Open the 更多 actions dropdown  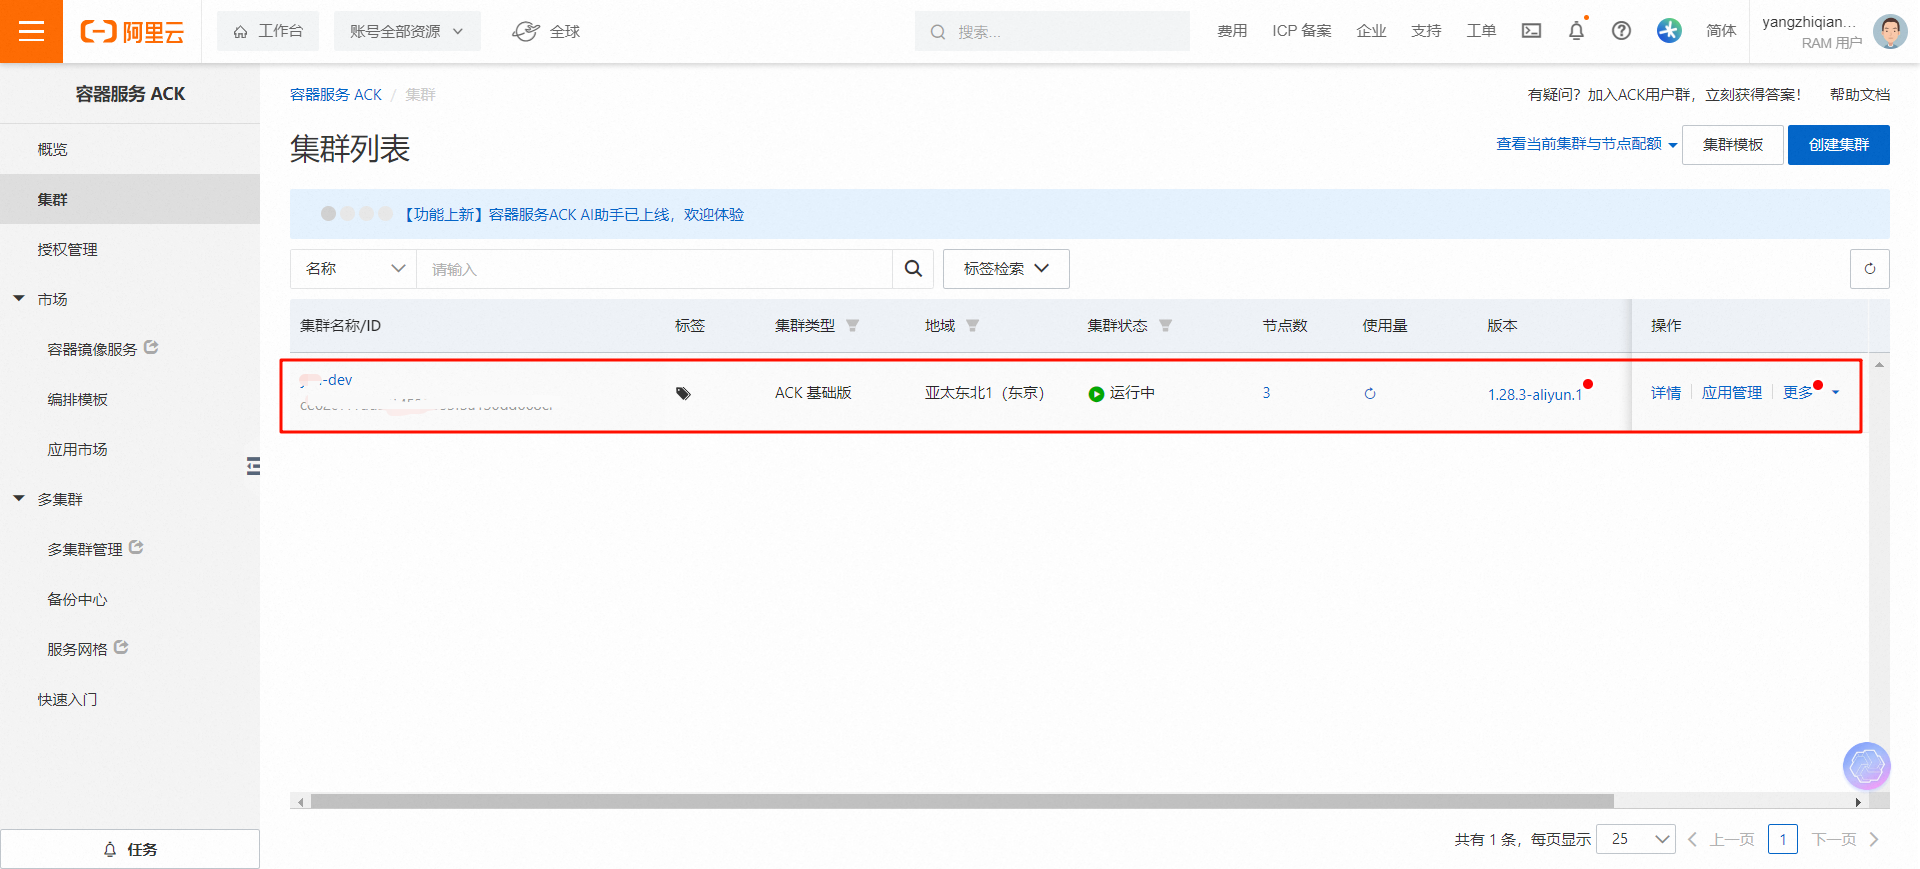coord(1810,393)
